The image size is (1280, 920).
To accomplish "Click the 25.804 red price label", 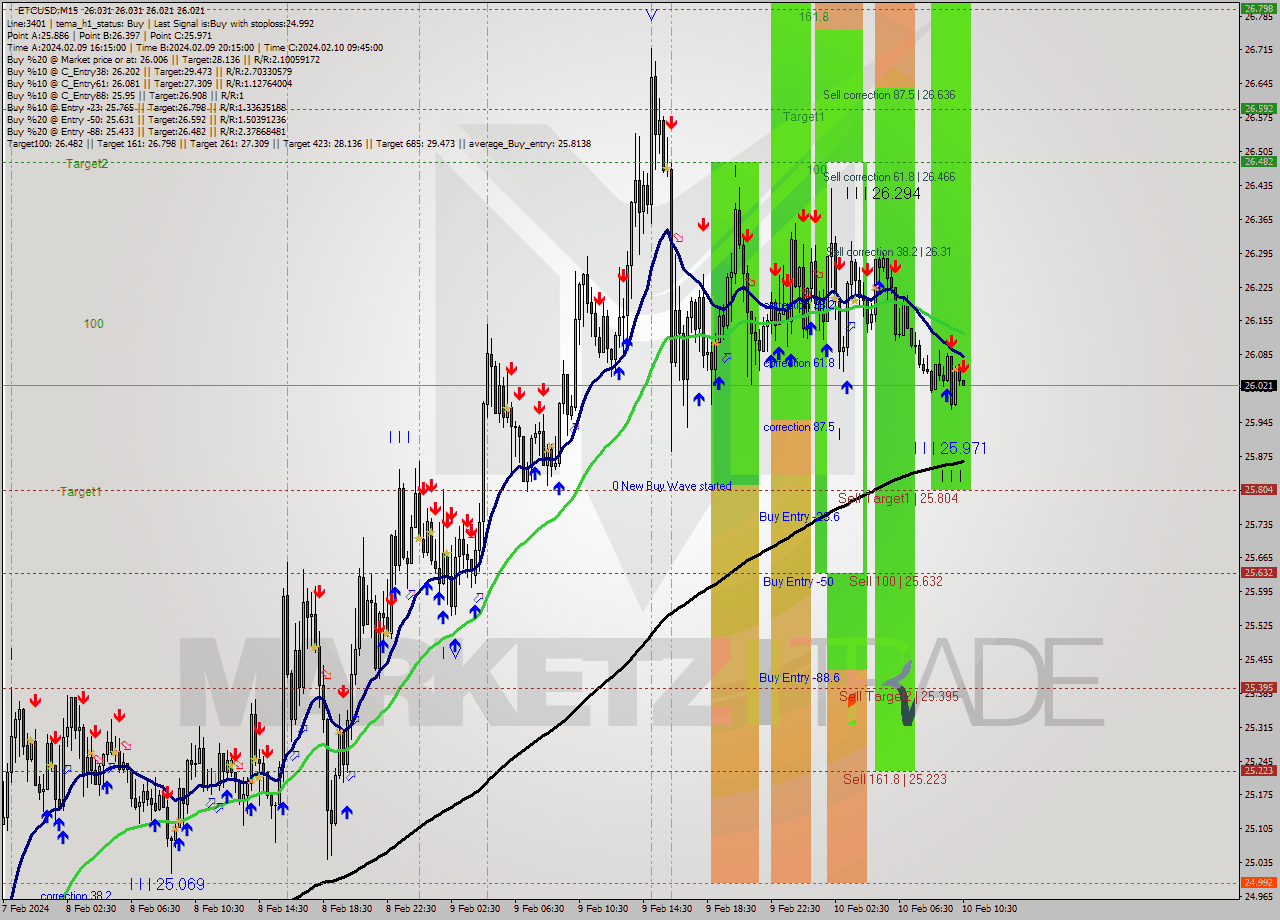I will pos(1257,489).
